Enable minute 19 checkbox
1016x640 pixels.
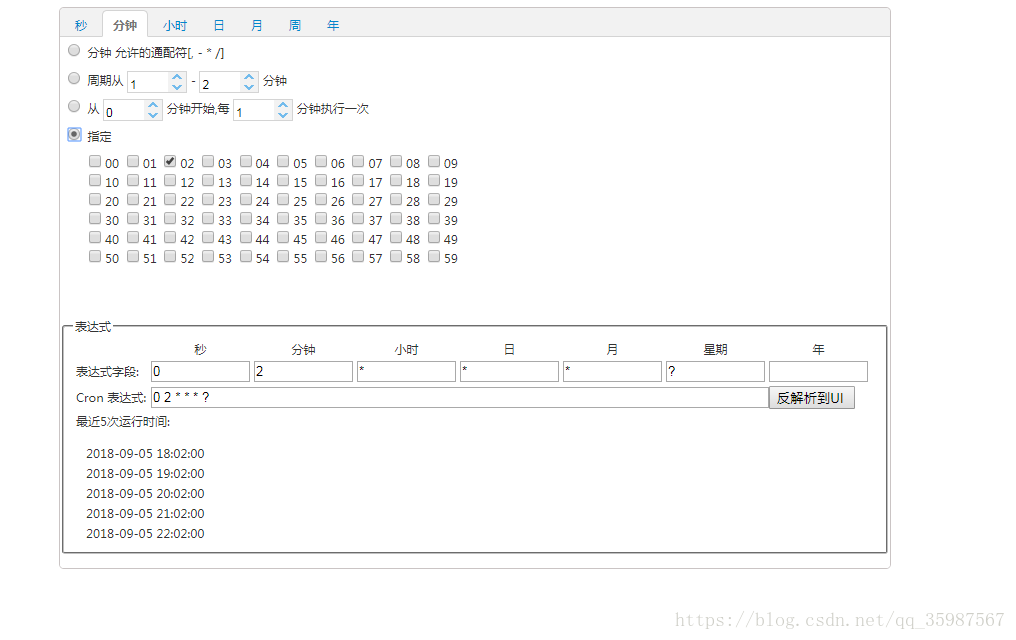[x=434, y=180]
